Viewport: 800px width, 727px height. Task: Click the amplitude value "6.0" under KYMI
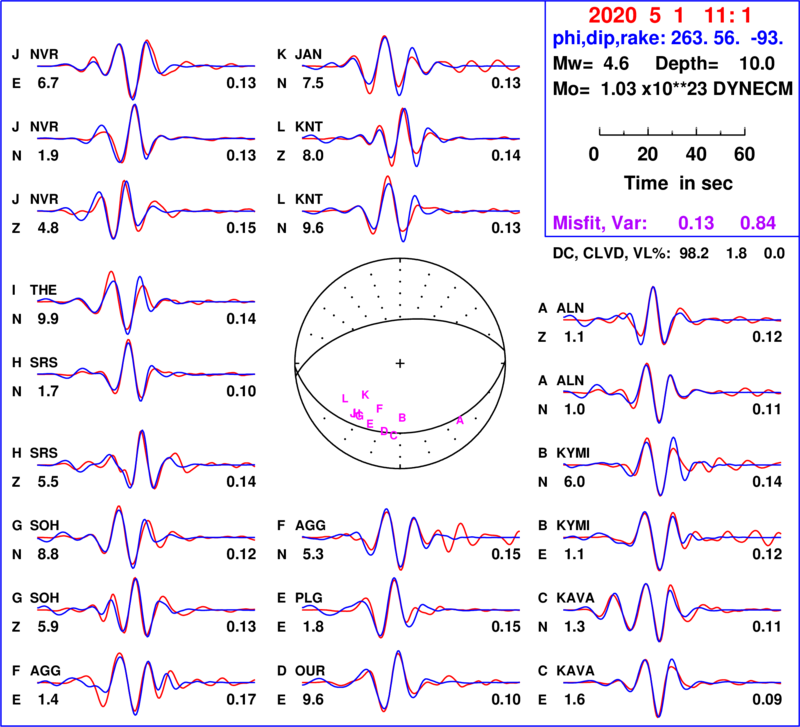click(x=574, y=482)
